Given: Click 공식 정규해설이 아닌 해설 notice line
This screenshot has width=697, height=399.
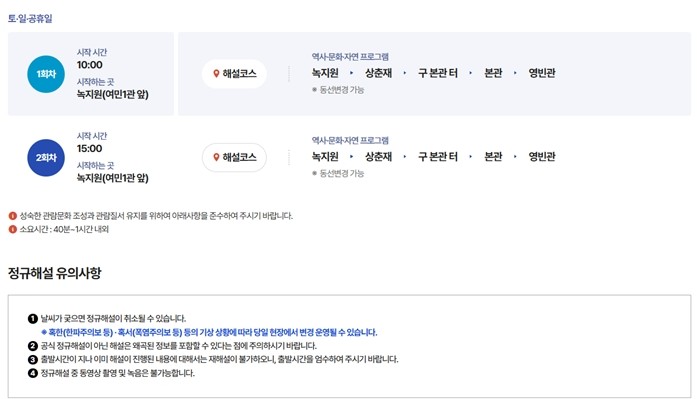Looking at the screenshot, I should [179, 346].
